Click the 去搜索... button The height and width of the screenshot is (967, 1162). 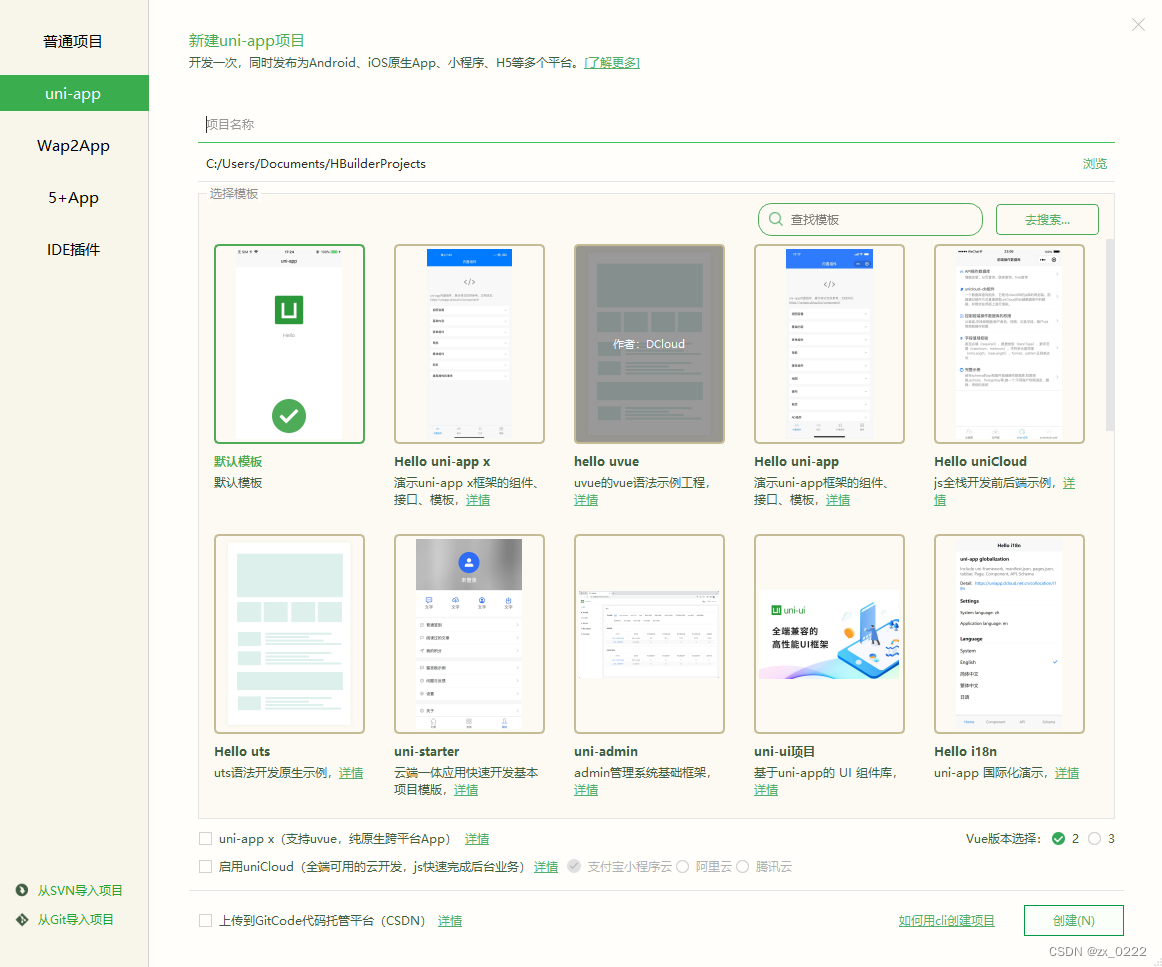click(x=1046, y=219)
